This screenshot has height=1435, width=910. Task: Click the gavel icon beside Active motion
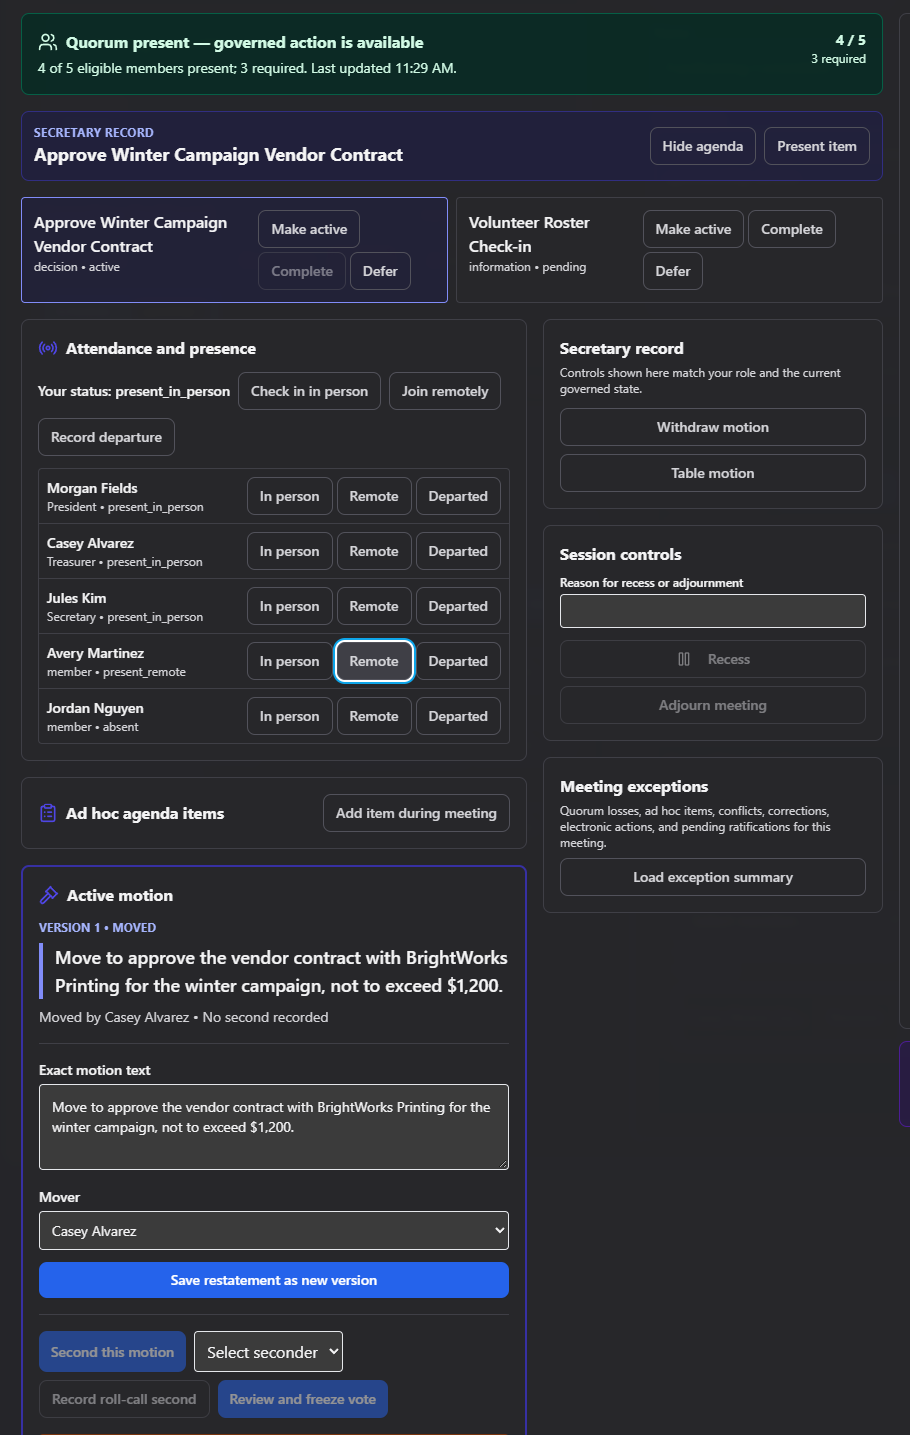click(48, 895)
